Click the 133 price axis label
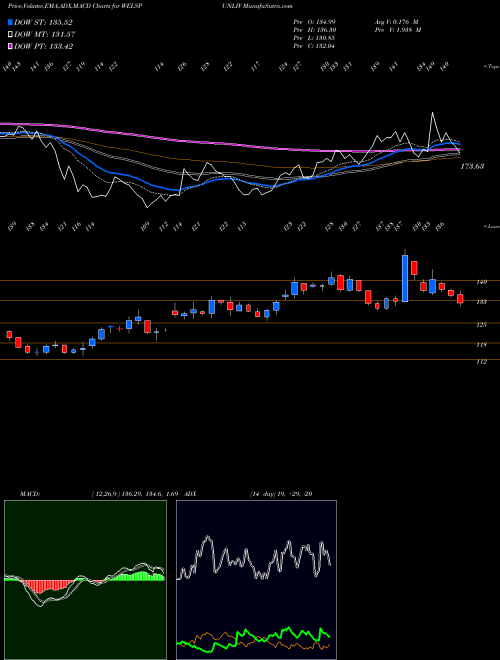Image resolution: width=500 pixels, height=660 pixels. (481, 302)
